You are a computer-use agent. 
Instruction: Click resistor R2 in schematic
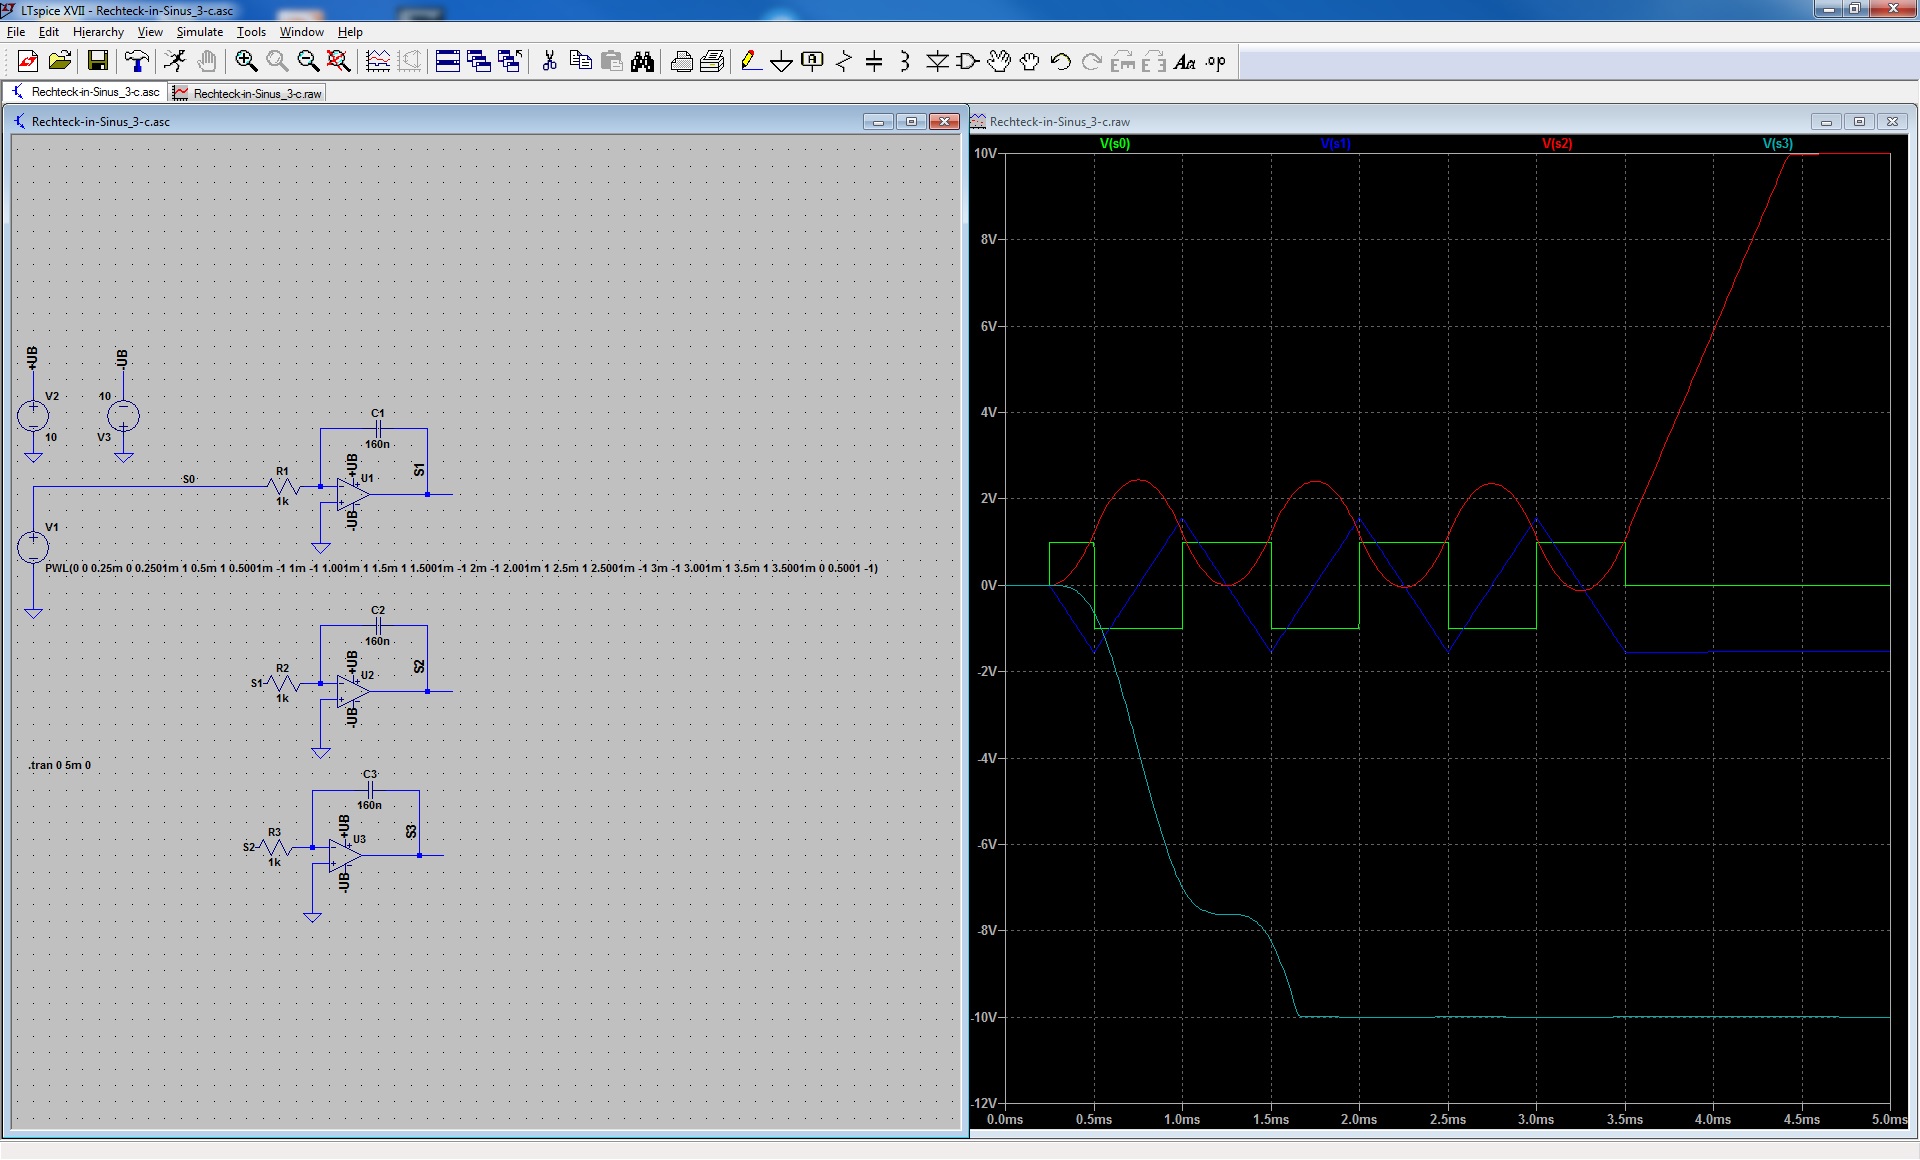coord(283,683)
